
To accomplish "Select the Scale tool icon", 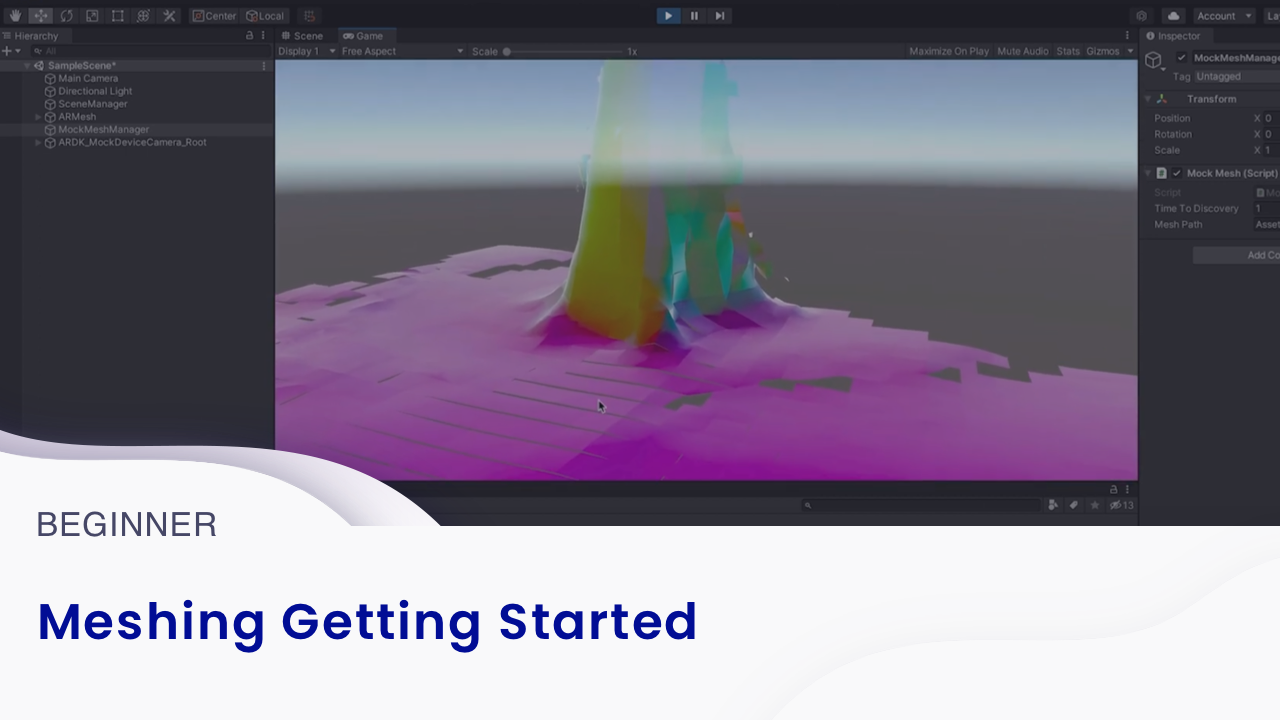I will tap(92, 16).
